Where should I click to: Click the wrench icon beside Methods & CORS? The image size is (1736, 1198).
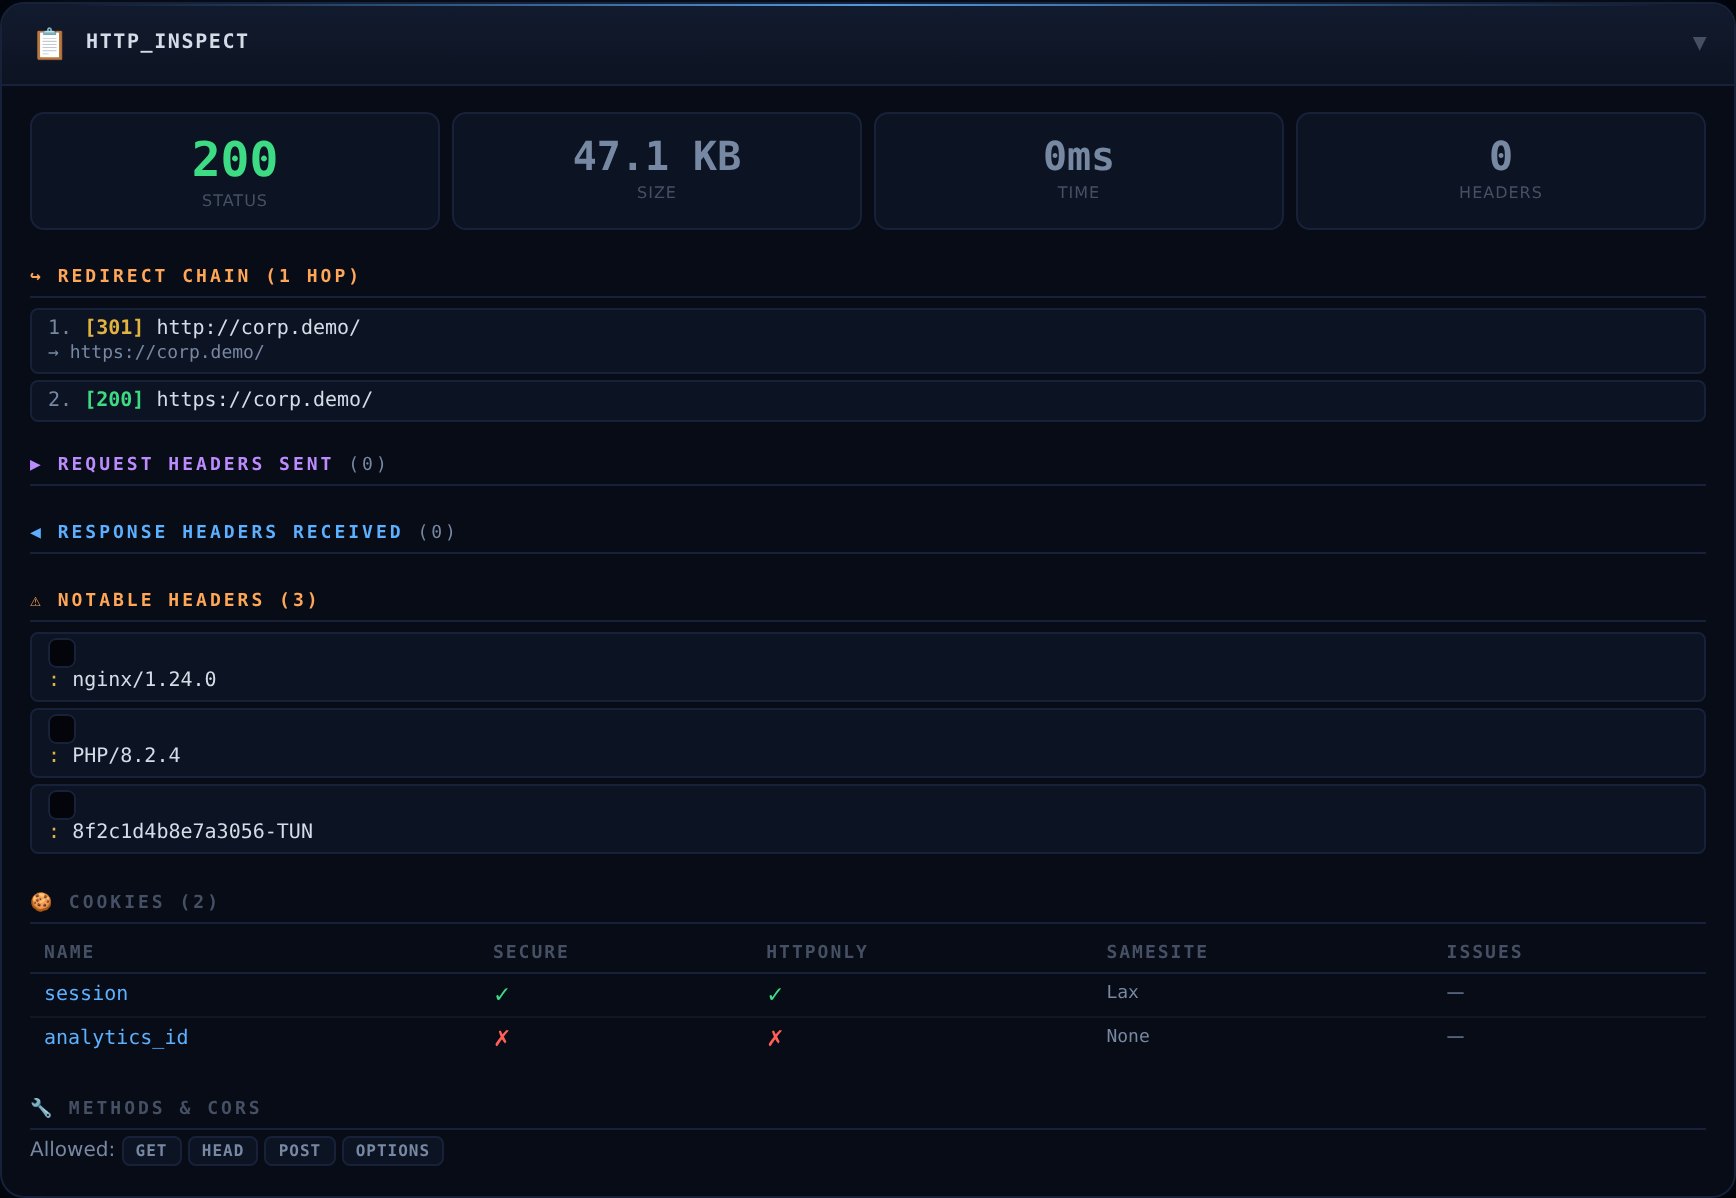(41, 1108)
